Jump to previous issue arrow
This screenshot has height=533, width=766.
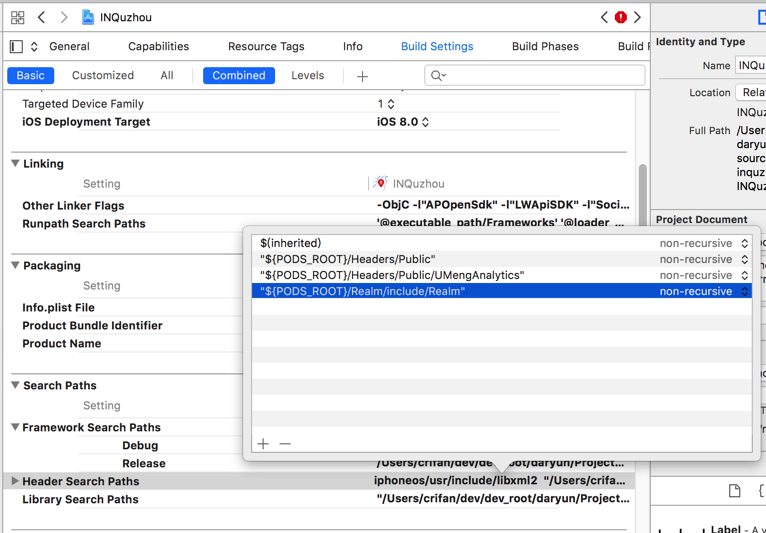604,18
